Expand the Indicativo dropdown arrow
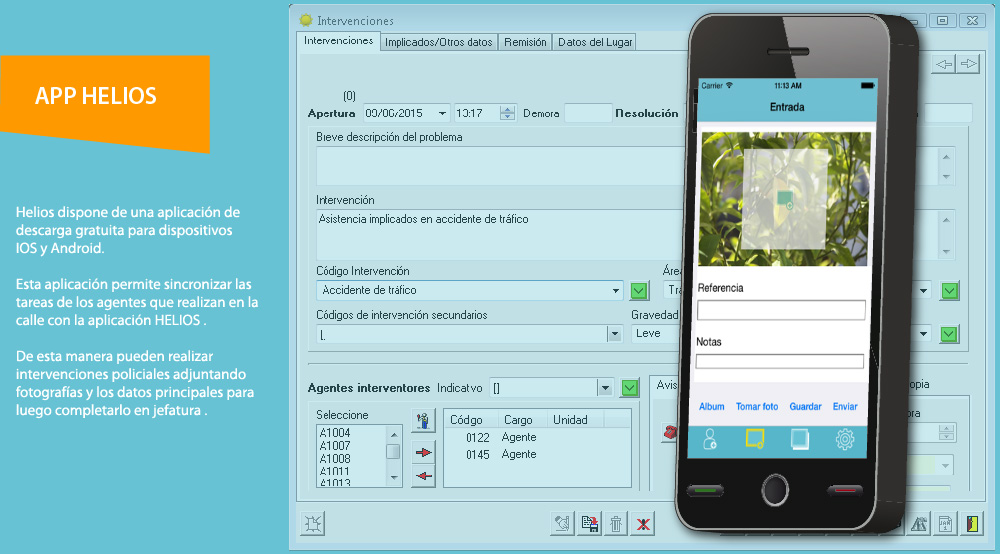The image size is (1000, 554). pyautogui.click(x=605, y=388)
